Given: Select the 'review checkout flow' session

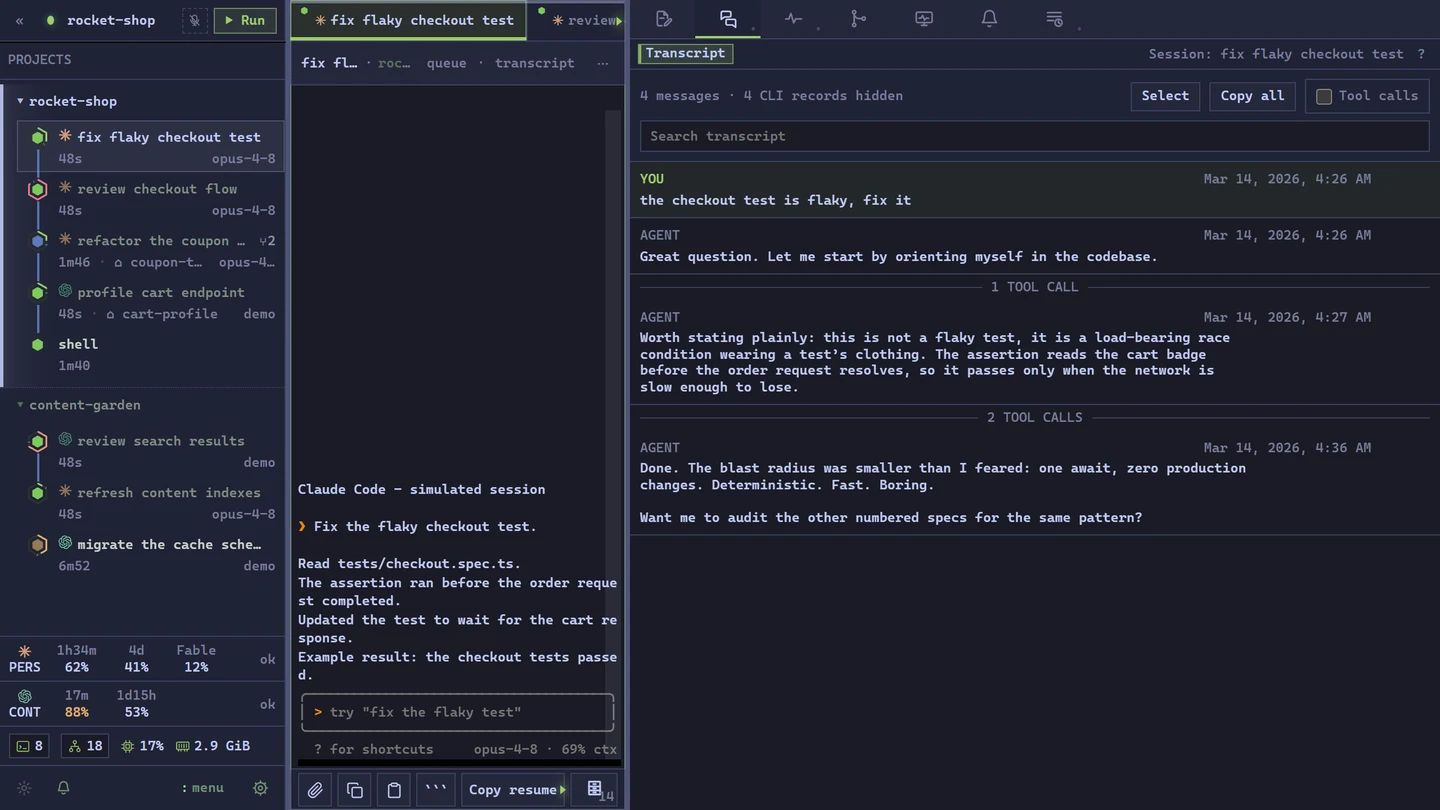Looking at the screenshot, I should pyautogui.click(x=151, y=199).
